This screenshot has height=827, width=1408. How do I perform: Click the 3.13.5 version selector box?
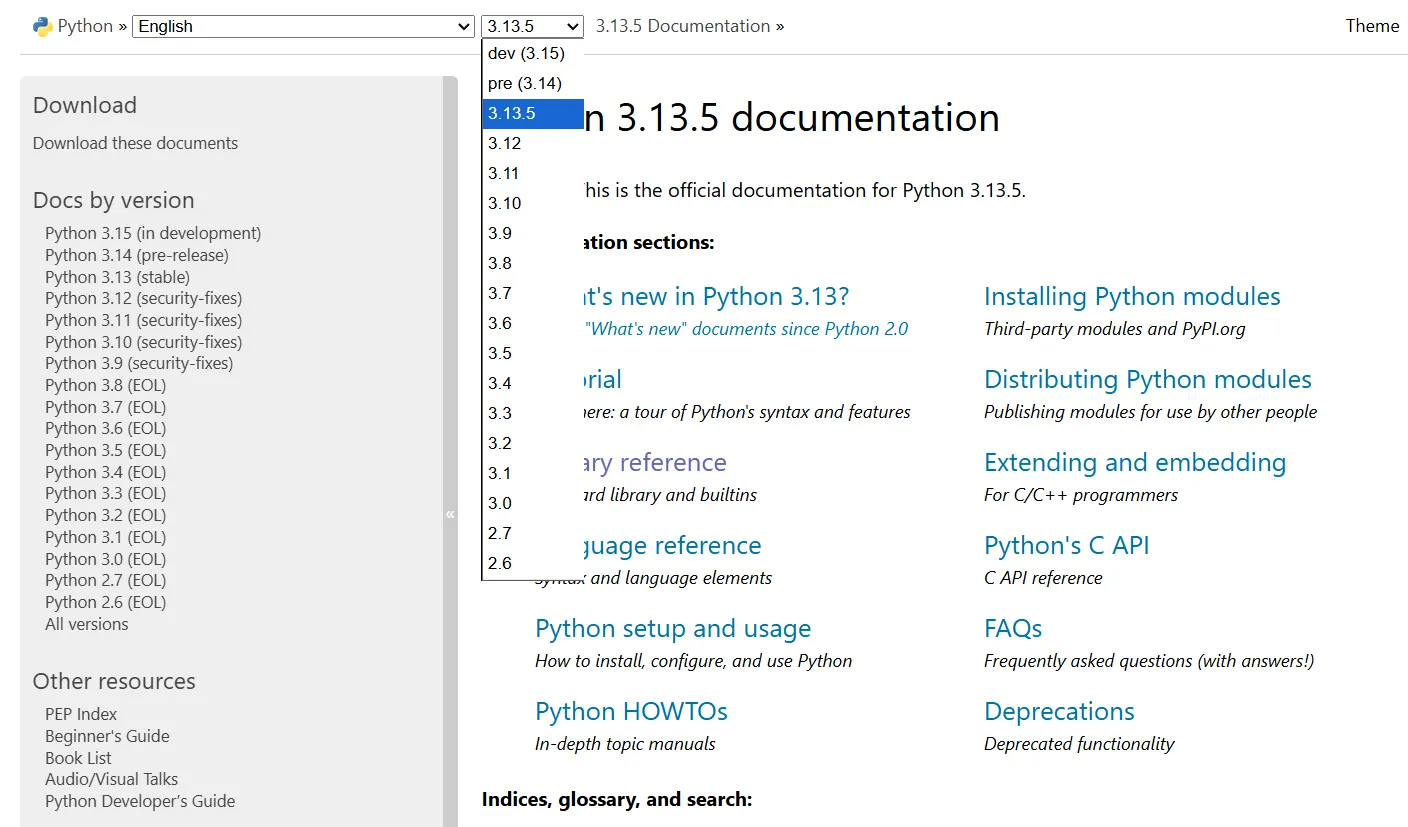pos(532,26)
